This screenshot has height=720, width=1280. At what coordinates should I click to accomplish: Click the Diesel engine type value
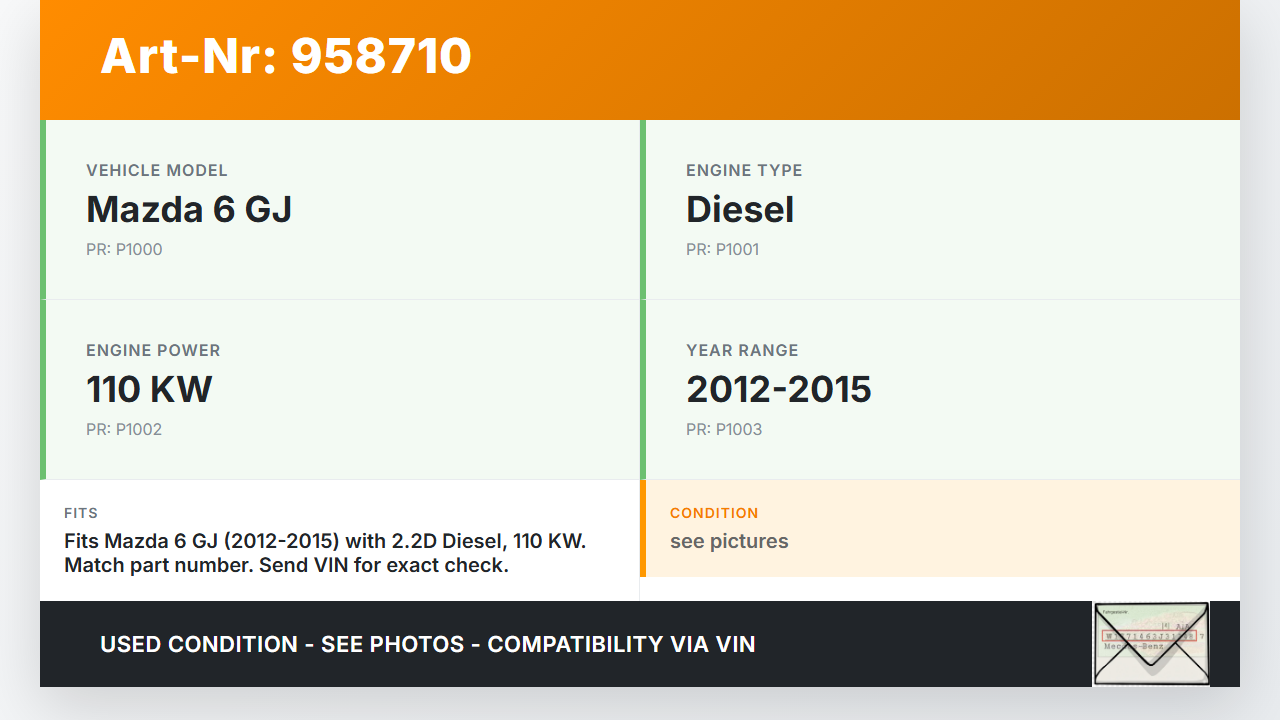[x=740, y=209]
